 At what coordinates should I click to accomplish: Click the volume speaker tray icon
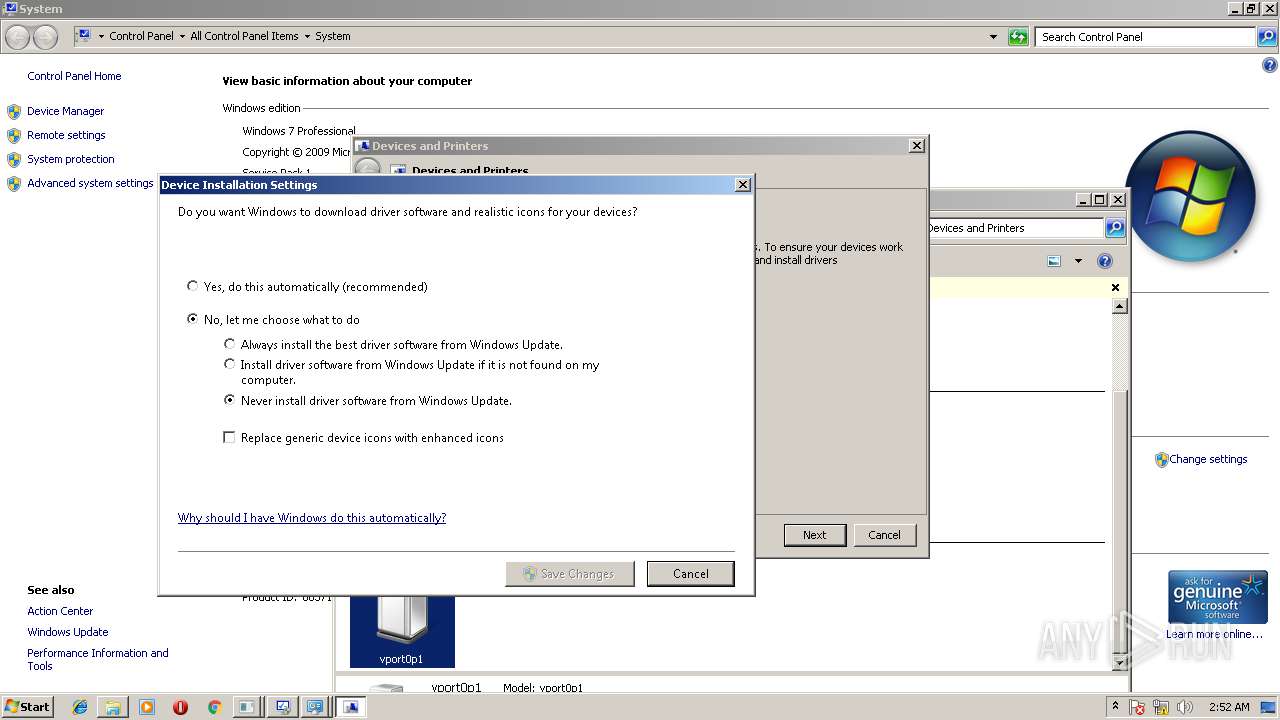click(1185, 707)
